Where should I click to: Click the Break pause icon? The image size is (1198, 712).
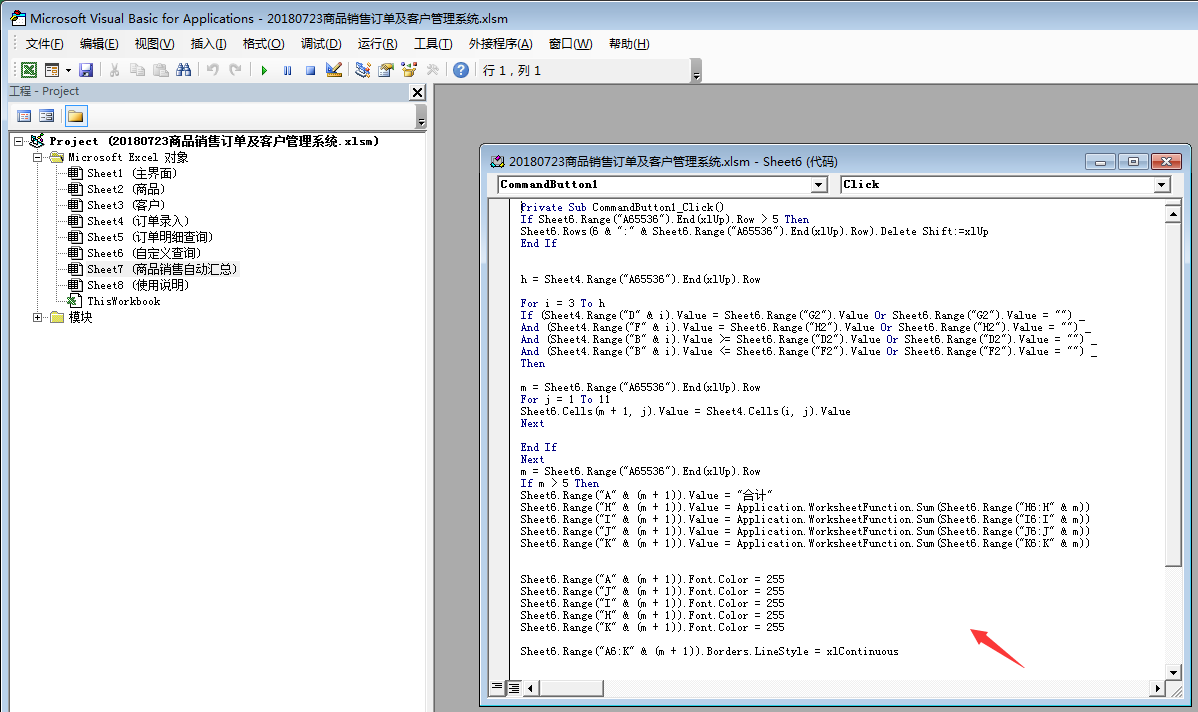coord(287,70)
